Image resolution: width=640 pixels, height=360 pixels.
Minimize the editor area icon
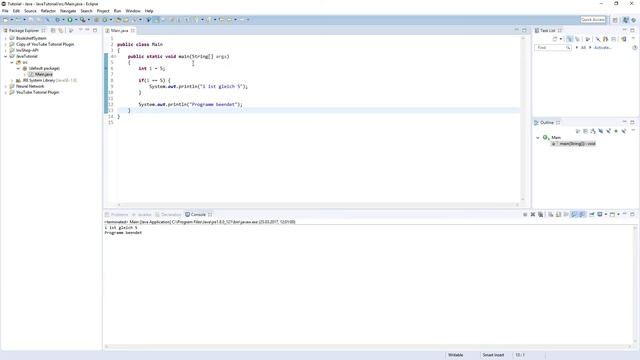(x=516, y=30)
